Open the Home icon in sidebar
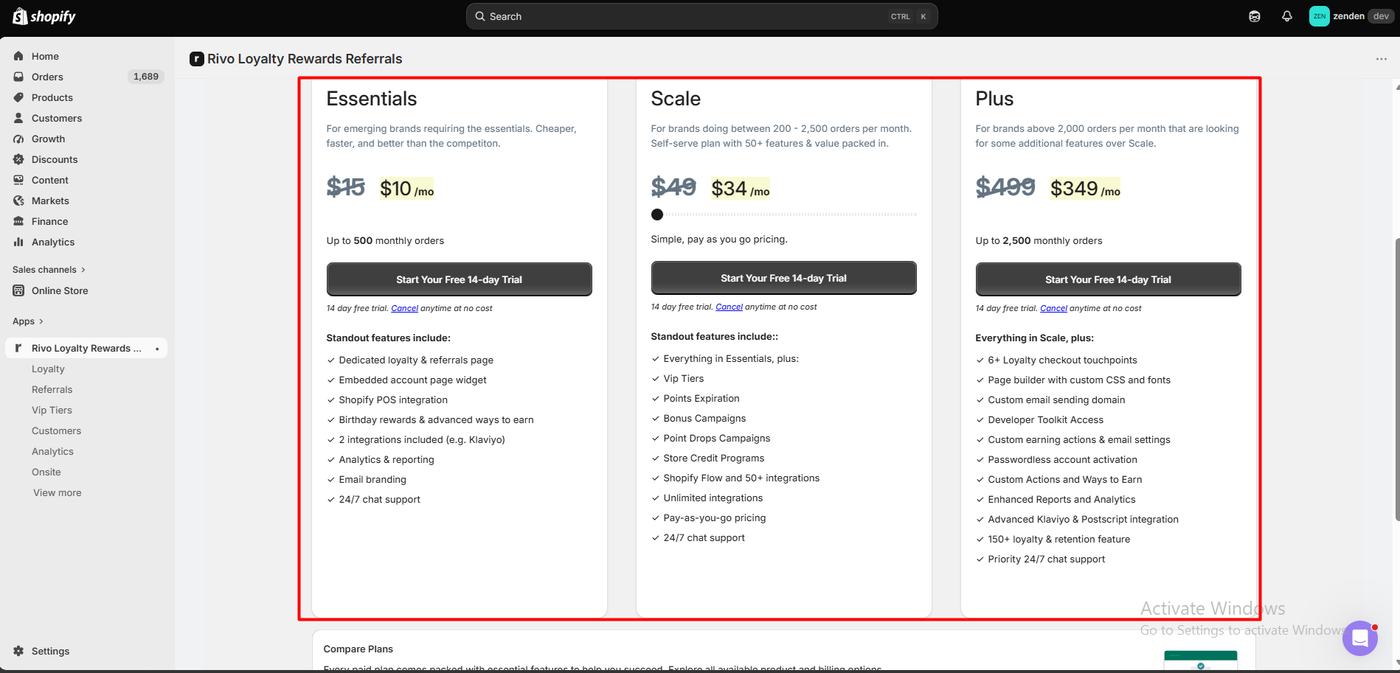Screen dimensions: 1400x673 pos(18,56)
